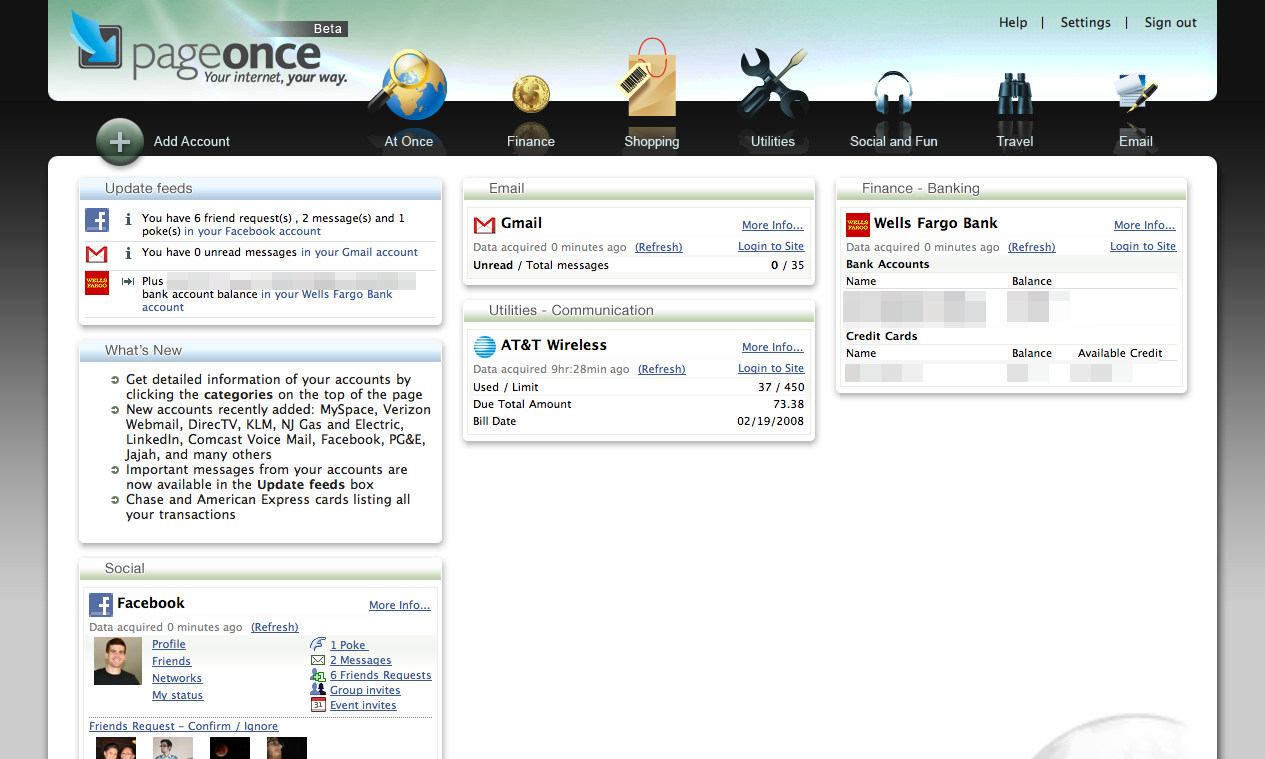The width and height of the screenshot is (1265, 759).
Task: Click Login to Site for Wells Fargo
Action: [1143, 246]
